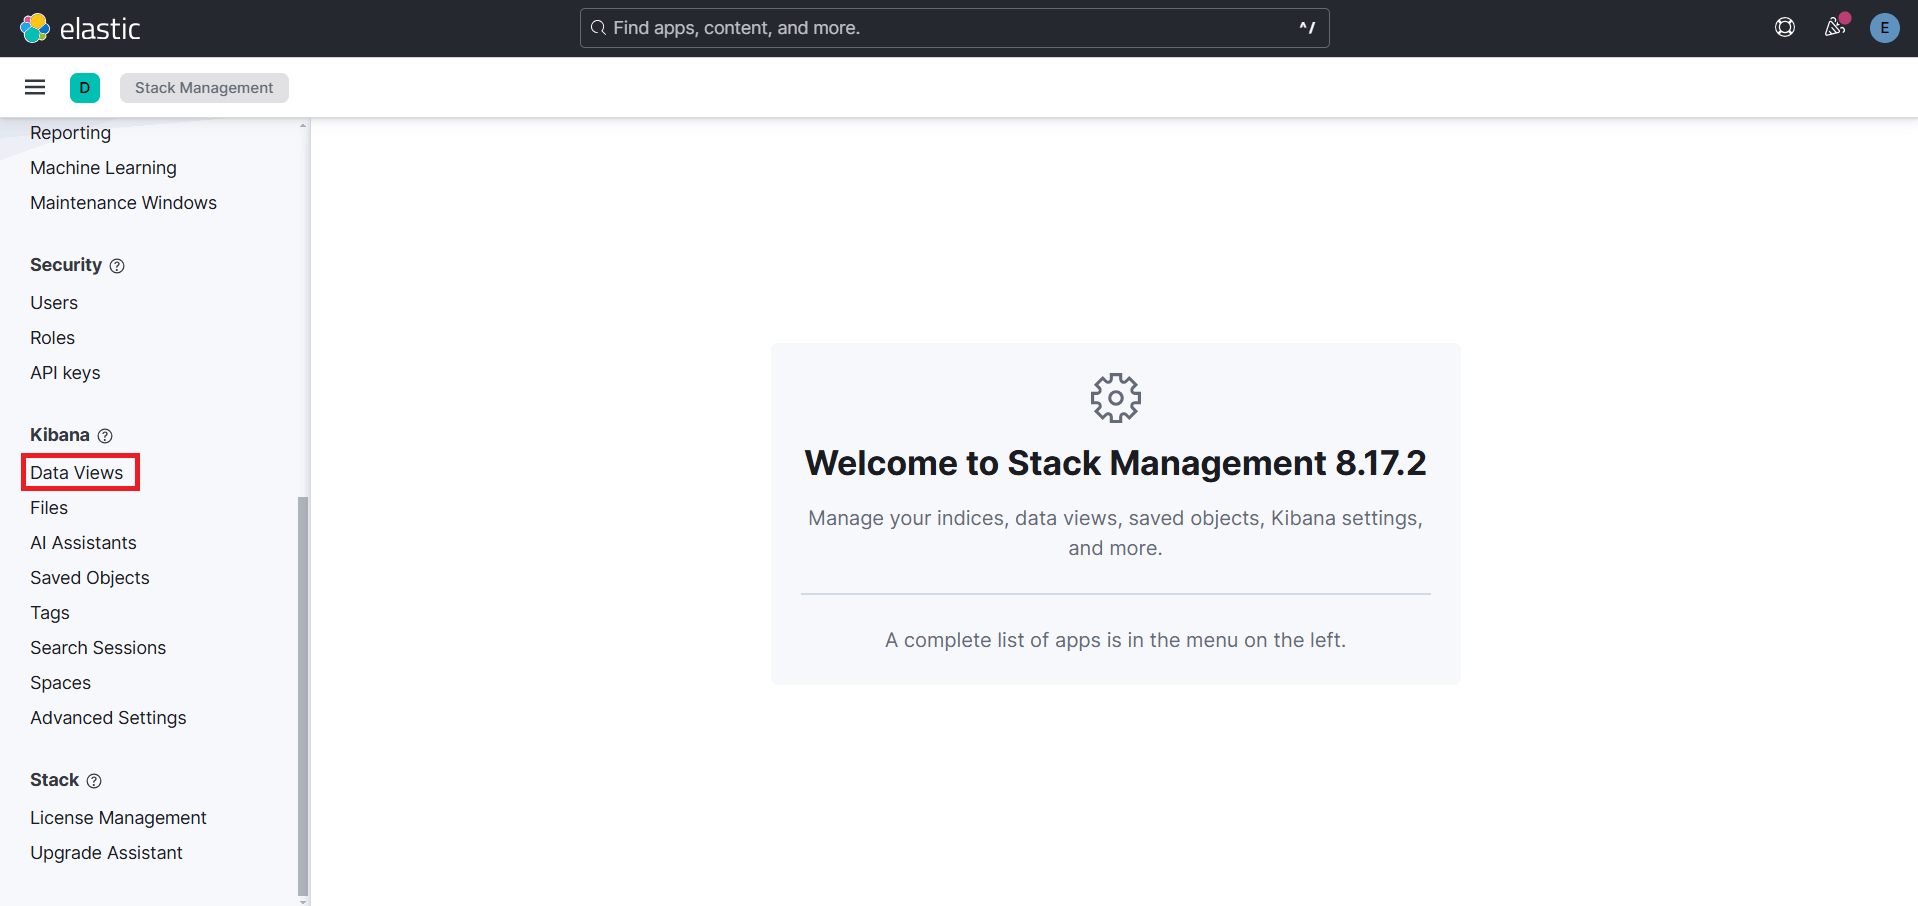Open the newsfeed notifications icon

1834,28
